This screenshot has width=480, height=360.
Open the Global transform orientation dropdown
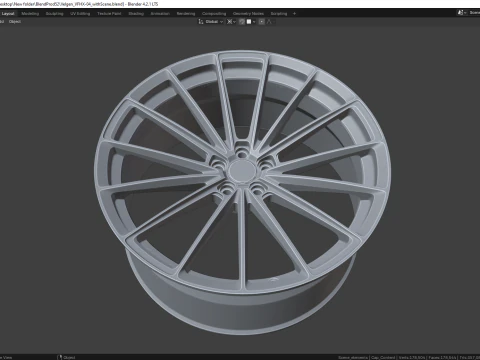tap(214, 22)
